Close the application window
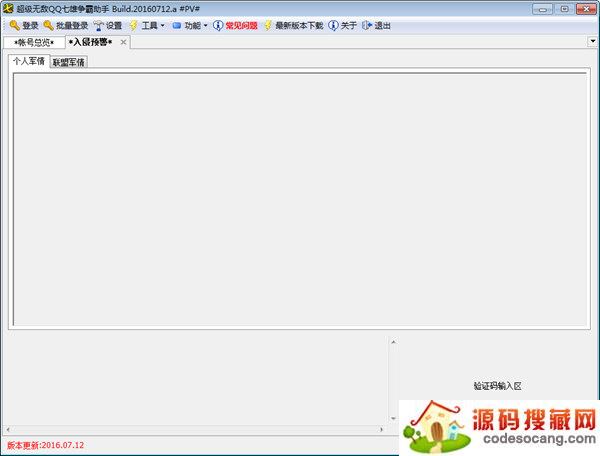600x456 pixels. click(586, 9)
